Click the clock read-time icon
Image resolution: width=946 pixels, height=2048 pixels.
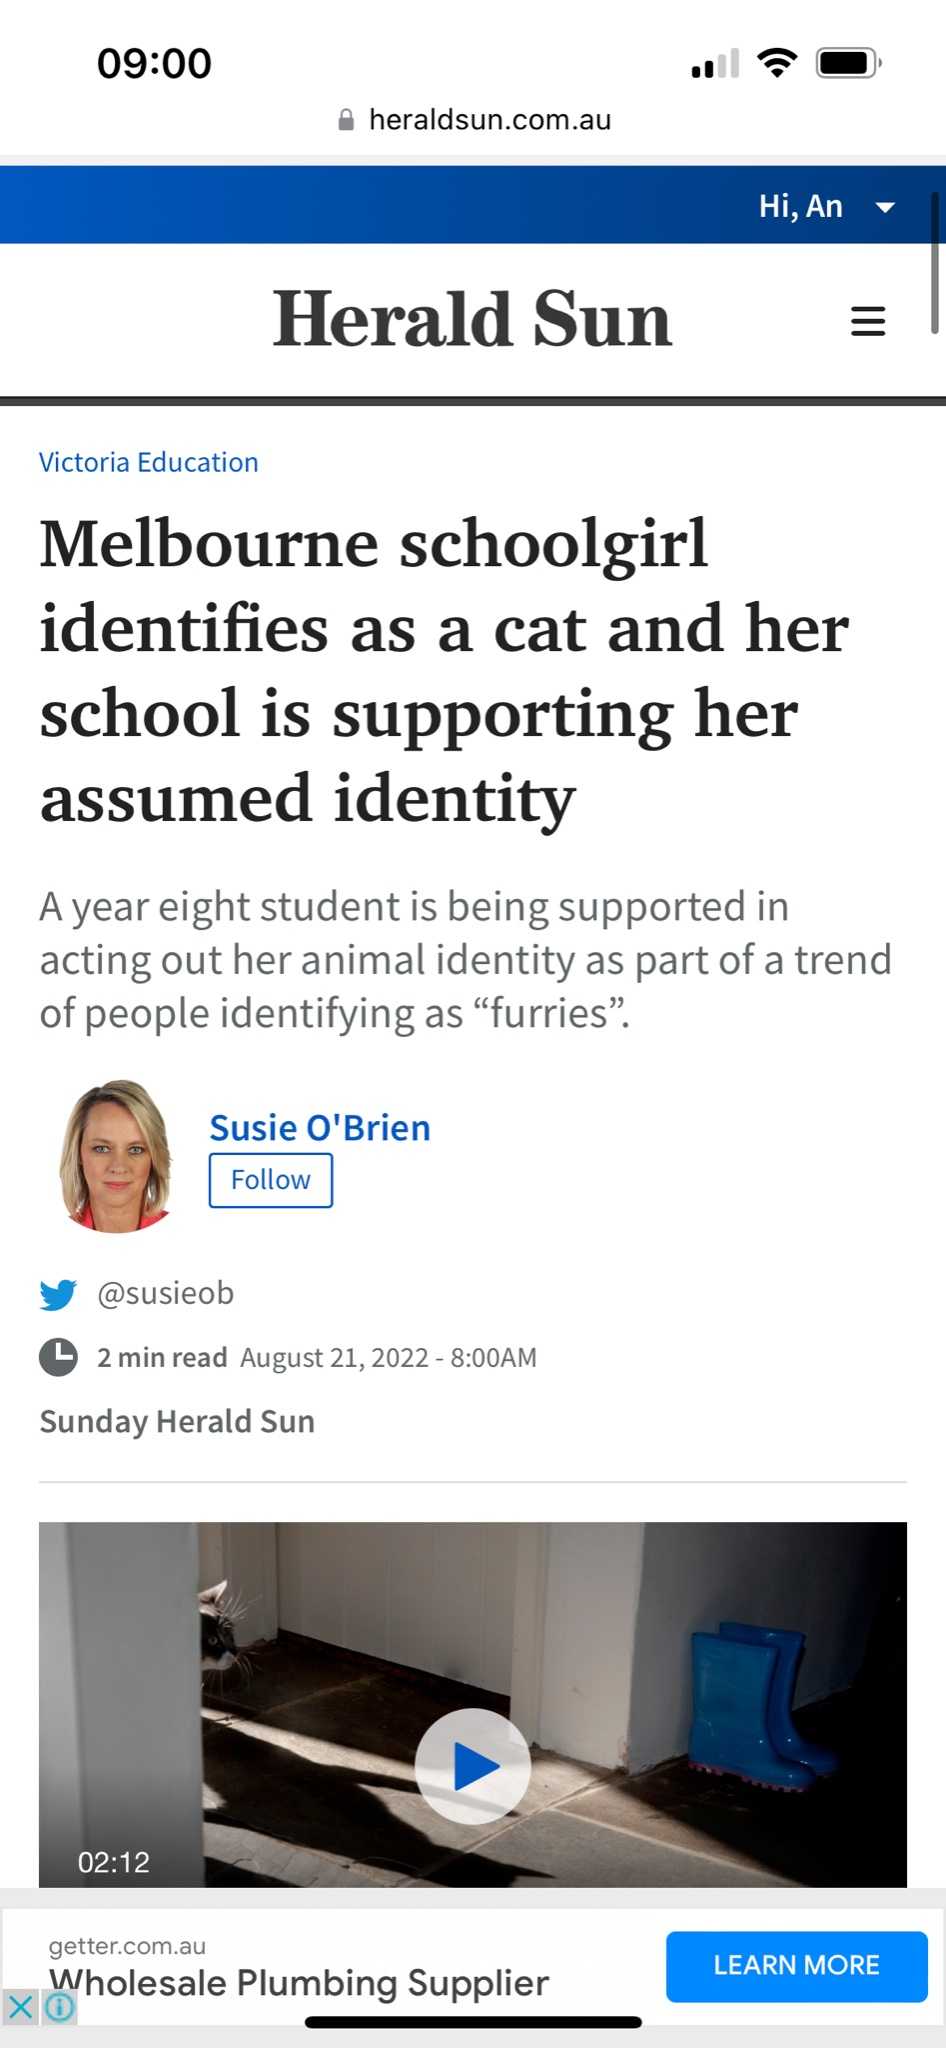pyautogui.click(x=58, y=1357)
